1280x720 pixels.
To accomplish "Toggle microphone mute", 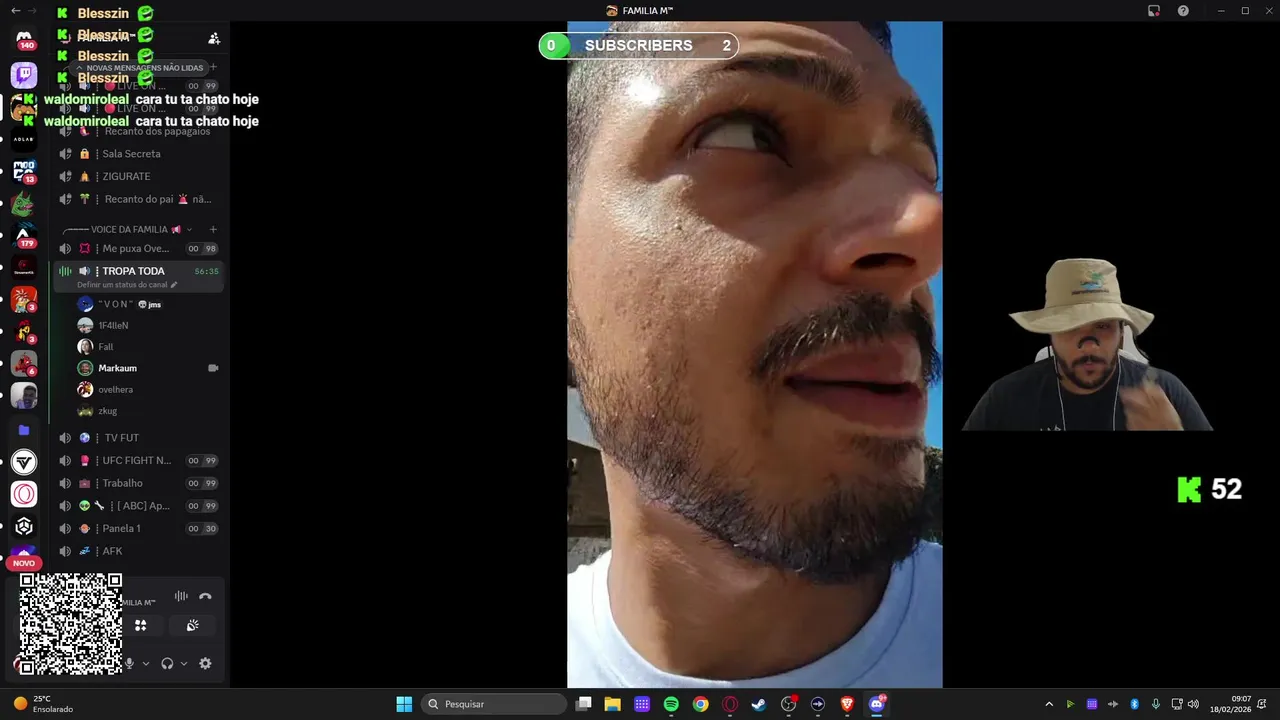I will click(x=129, y=663).
